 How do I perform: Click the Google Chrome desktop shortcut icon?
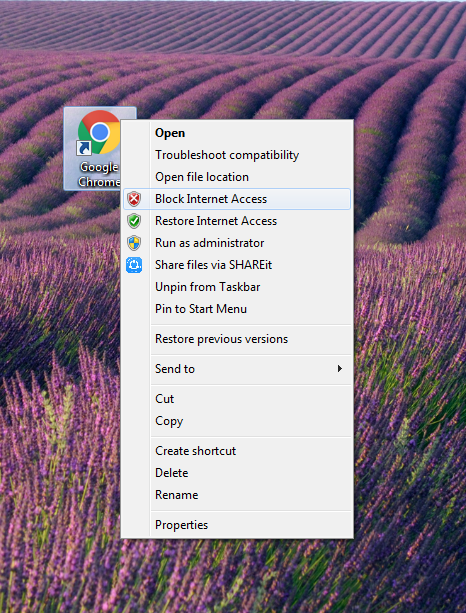click(99, 132)
